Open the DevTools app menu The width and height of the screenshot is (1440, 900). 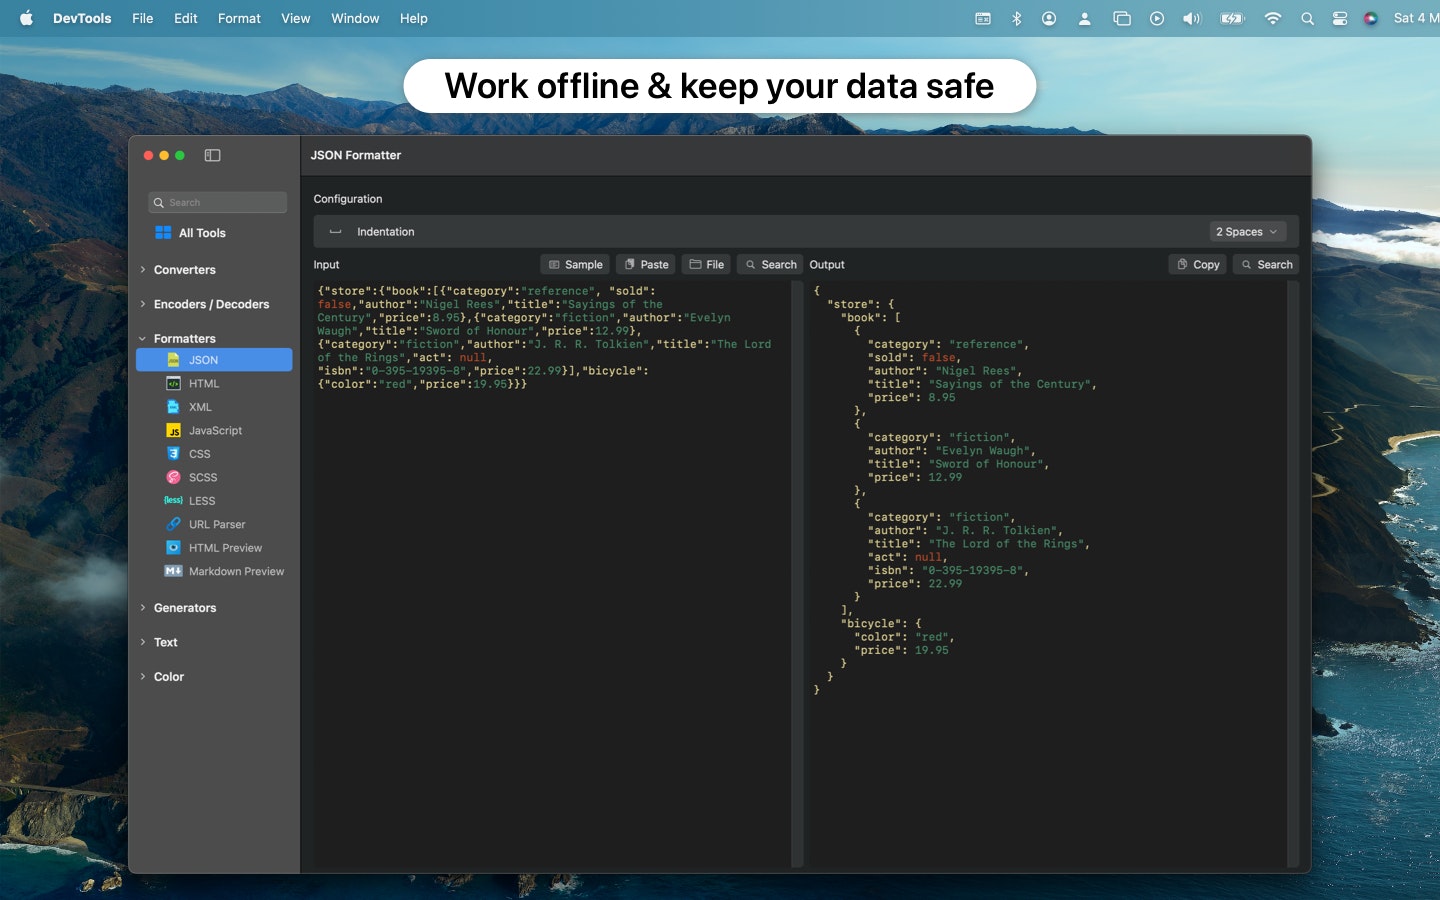tap(82, 18)
